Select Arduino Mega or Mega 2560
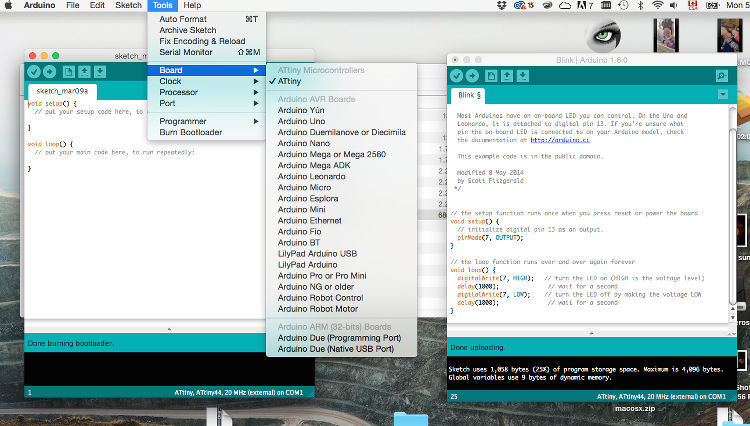The height and width of the screenshot is (426, 750). pos(342,154)
